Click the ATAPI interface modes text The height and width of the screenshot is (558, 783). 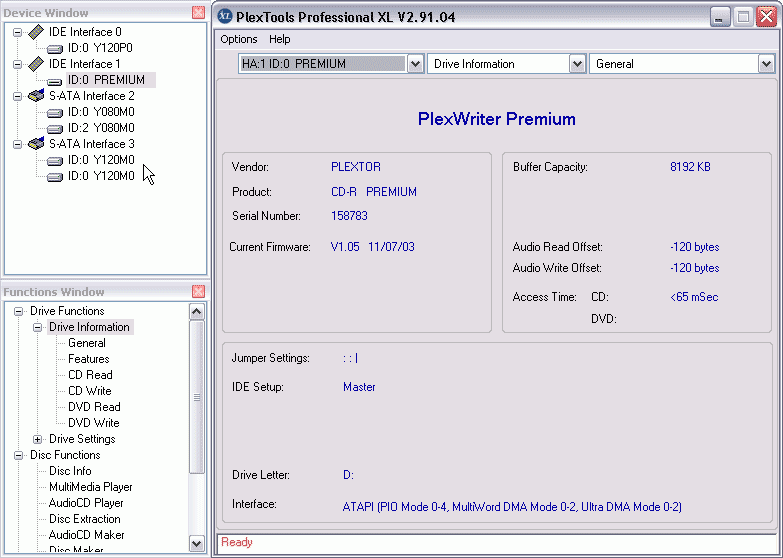(512, 507)
